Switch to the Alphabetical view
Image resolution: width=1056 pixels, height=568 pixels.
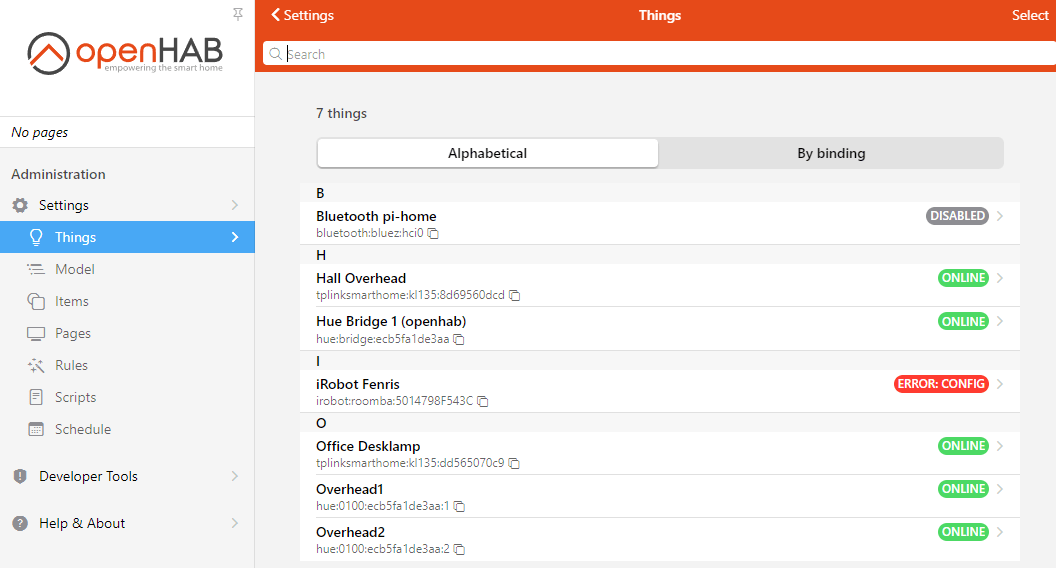[x=487, y=153]
